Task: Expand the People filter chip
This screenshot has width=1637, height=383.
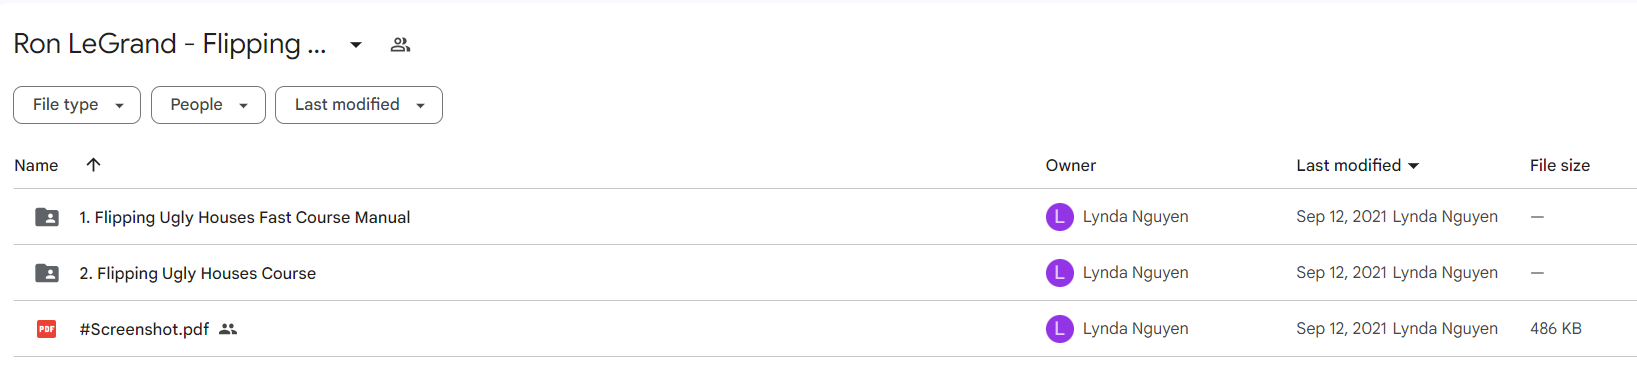Action: (x=208, y=105)
